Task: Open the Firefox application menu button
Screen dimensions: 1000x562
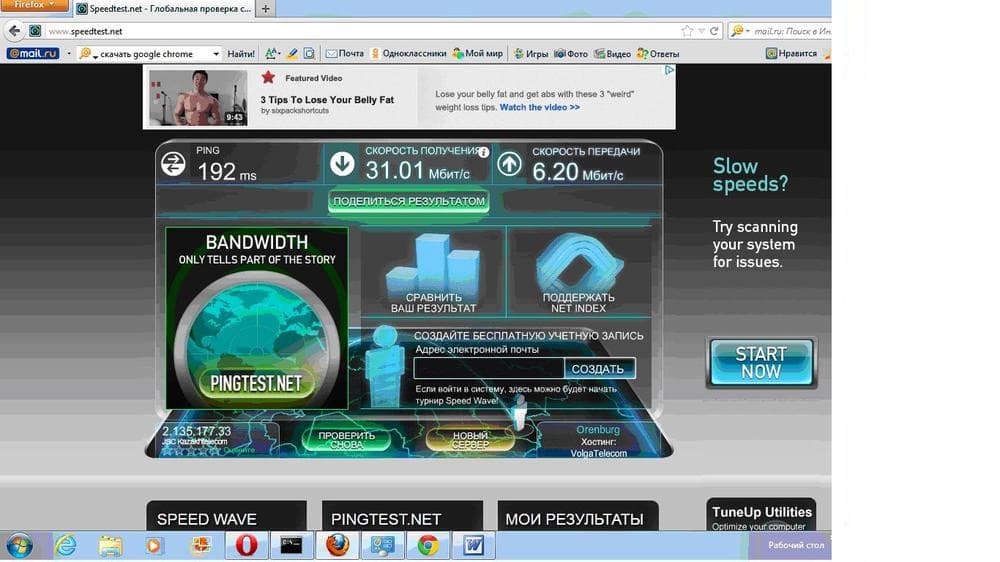Action: (34, 5)
